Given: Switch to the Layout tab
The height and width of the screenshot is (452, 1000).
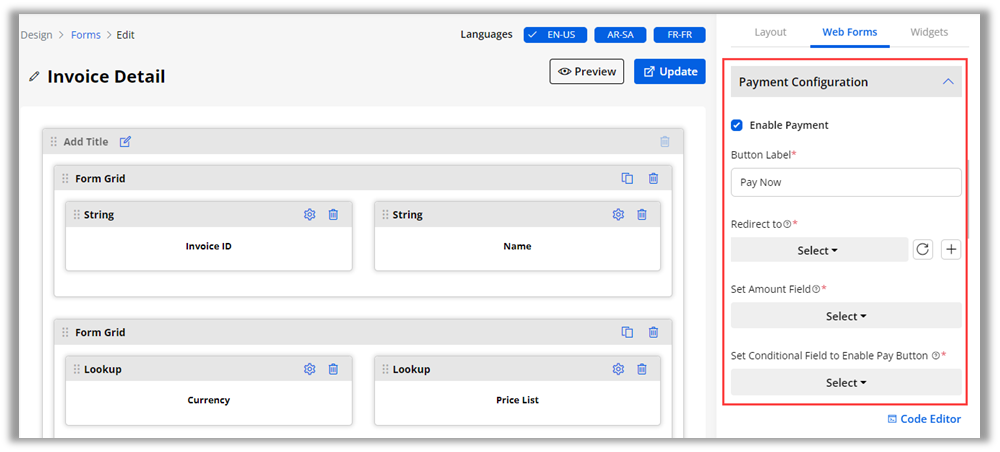Looking at the screenshot, I should [770, 32].
